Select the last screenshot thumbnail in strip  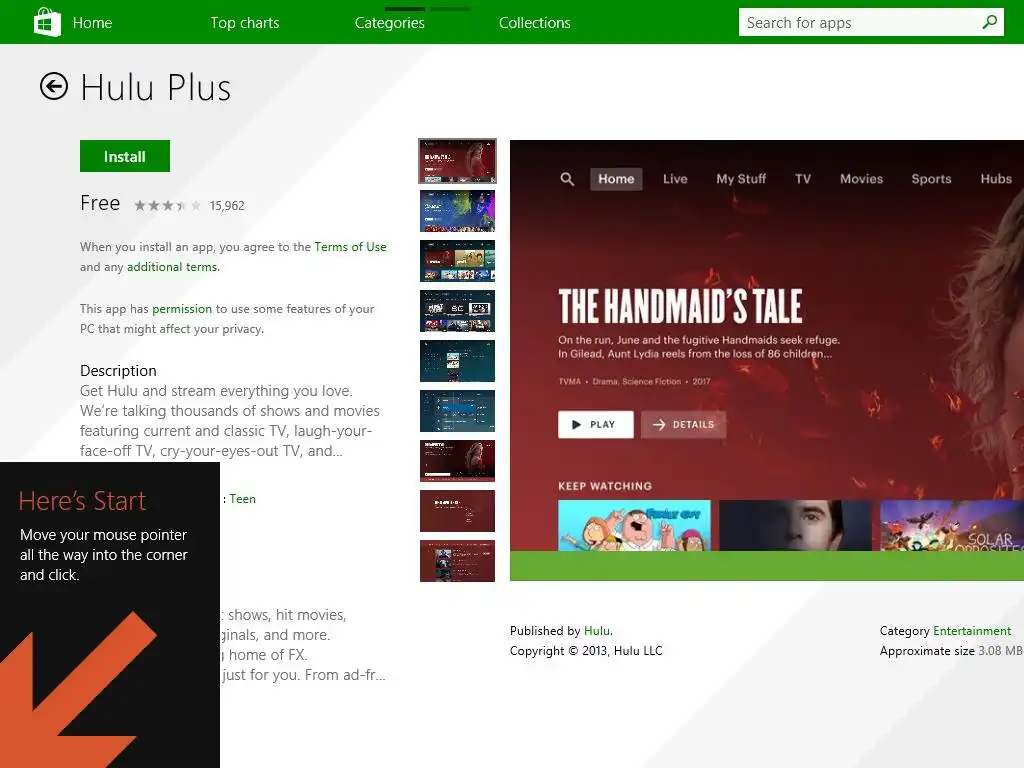[457, 561]
